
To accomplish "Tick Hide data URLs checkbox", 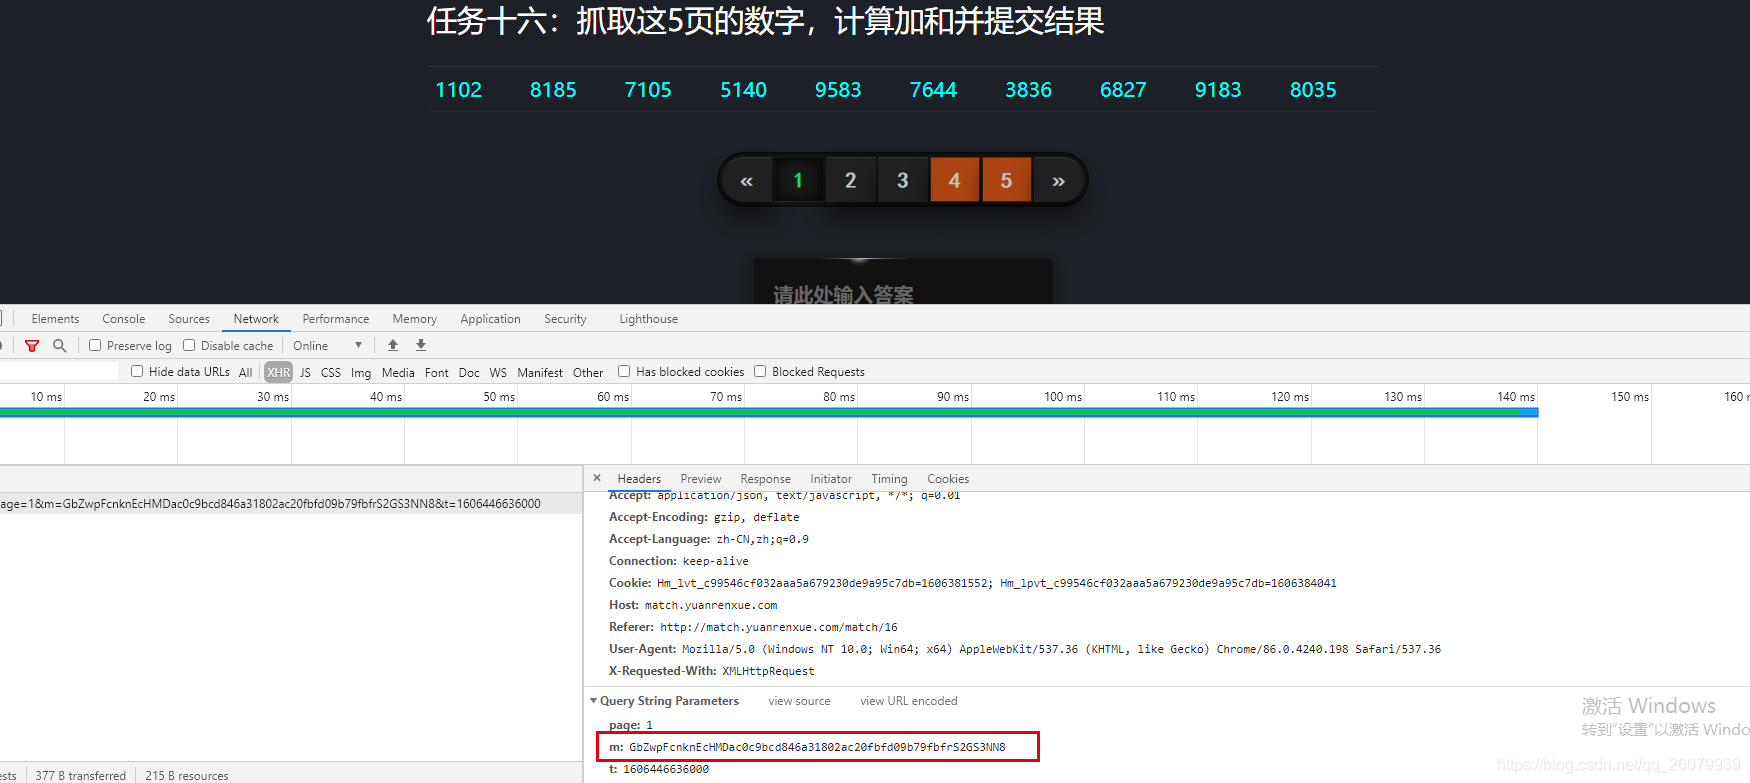I will [x=137, y=371].
